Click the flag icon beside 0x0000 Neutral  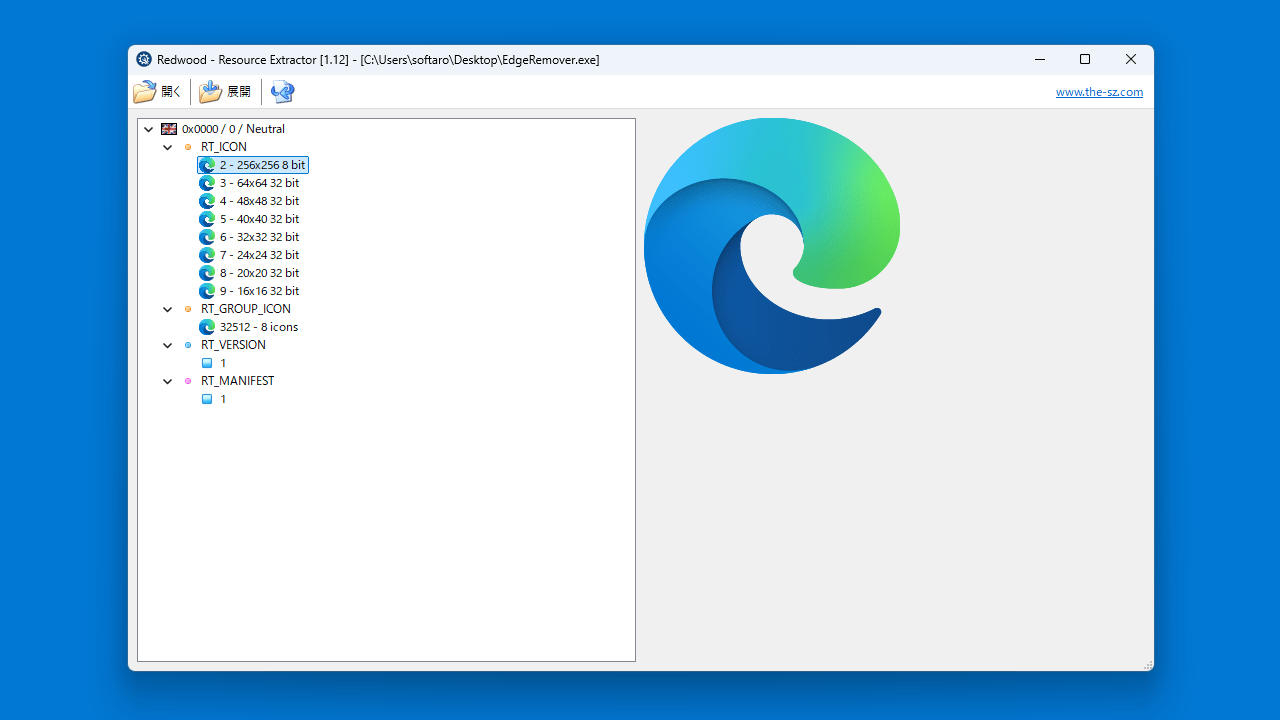coord(169,129)
